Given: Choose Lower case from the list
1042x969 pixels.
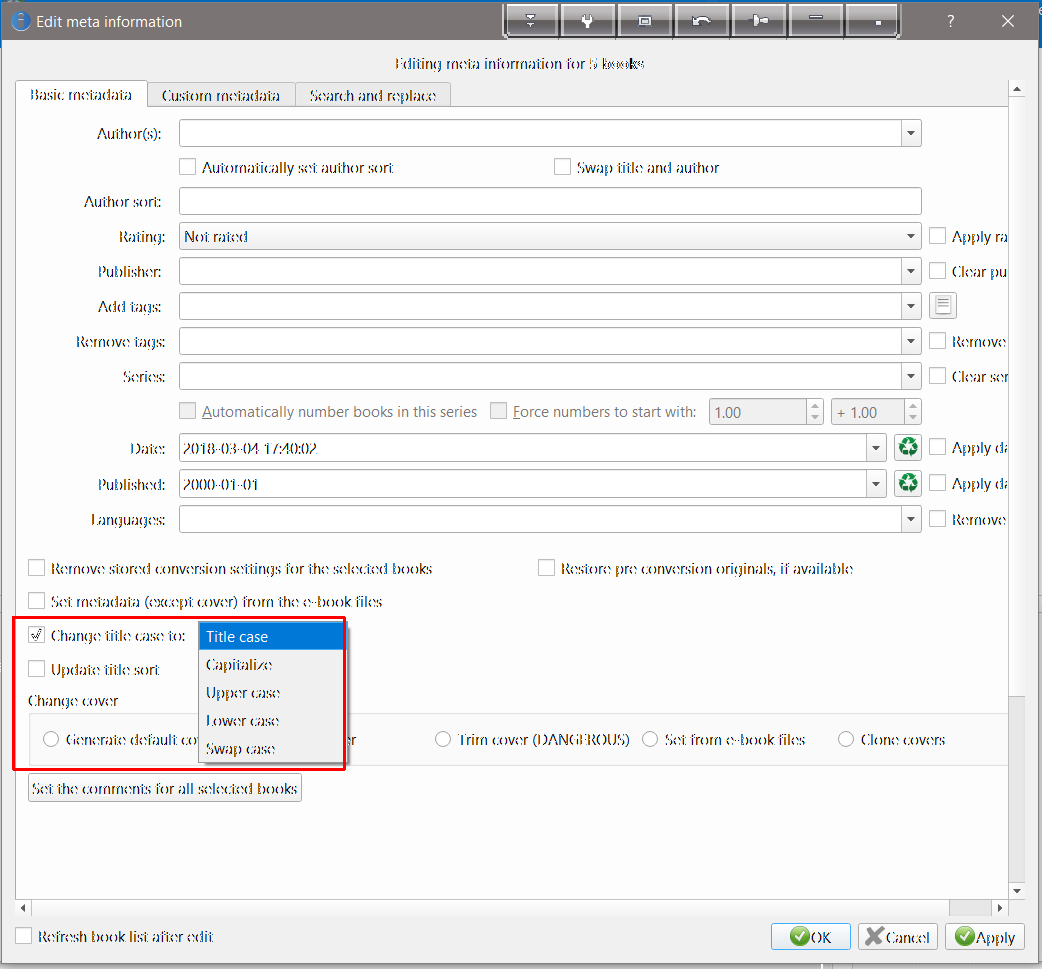Looking at the screenshot, I should click(270, 720).
